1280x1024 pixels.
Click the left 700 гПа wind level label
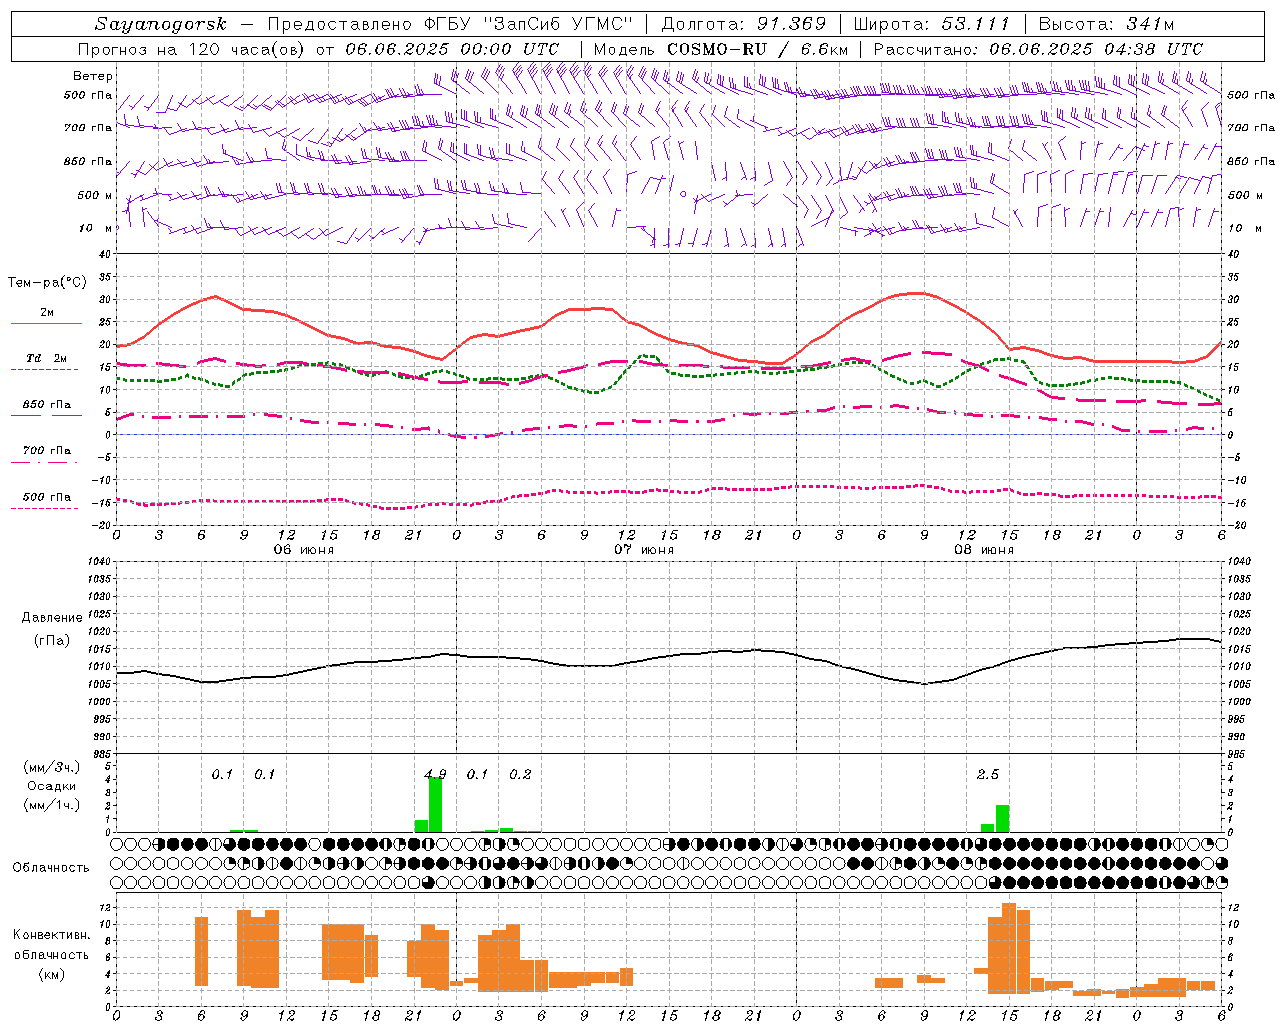click(x=88, y=128)
